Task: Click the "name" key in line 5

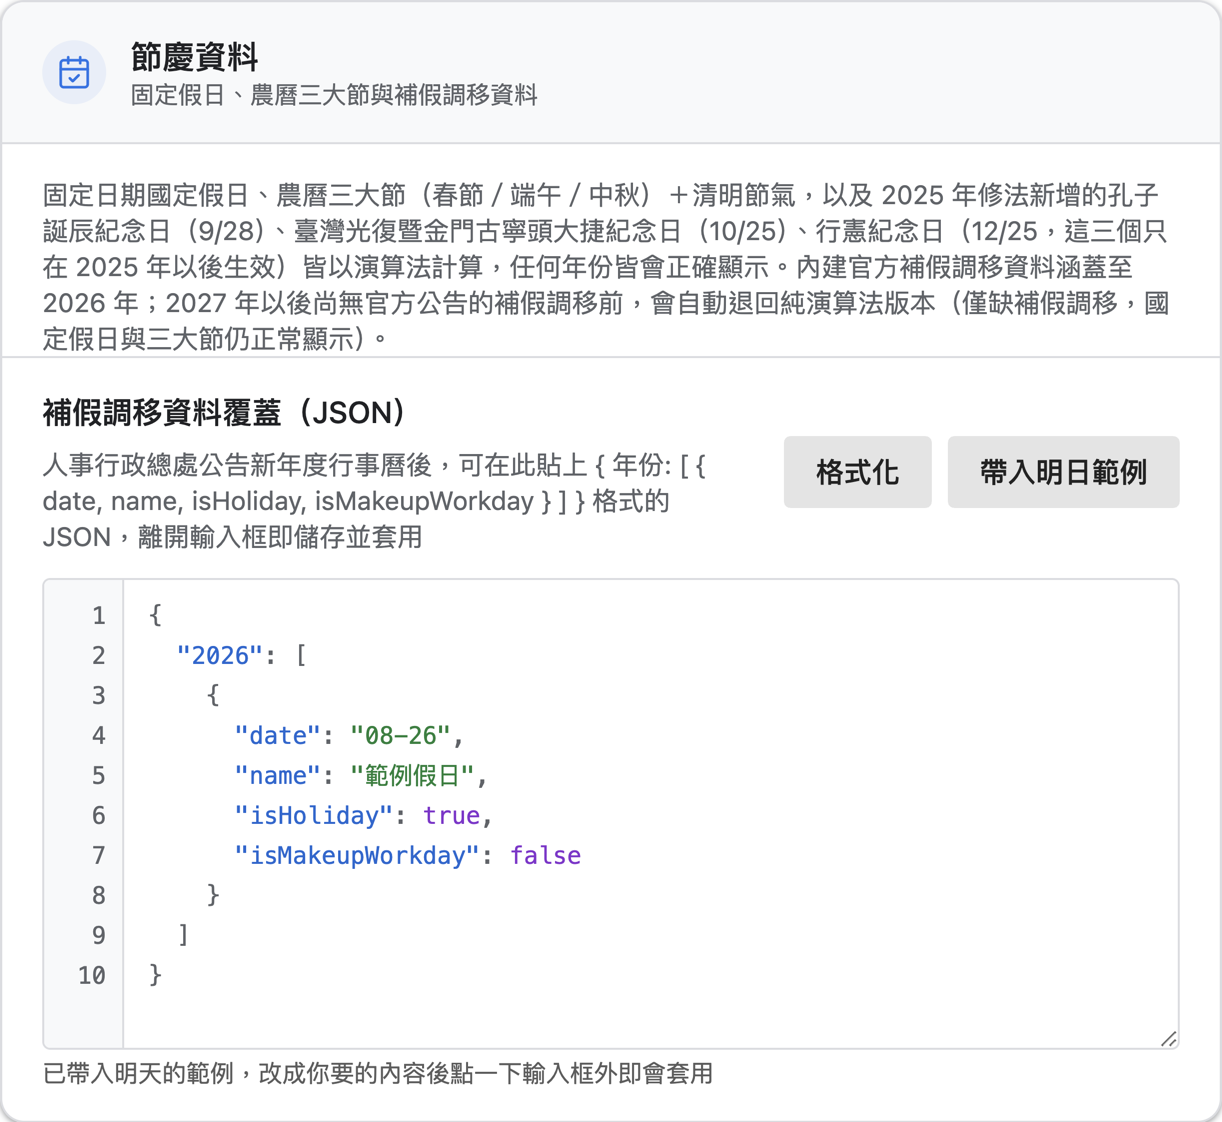Action: pyautogui.click(x=277, y=775)
